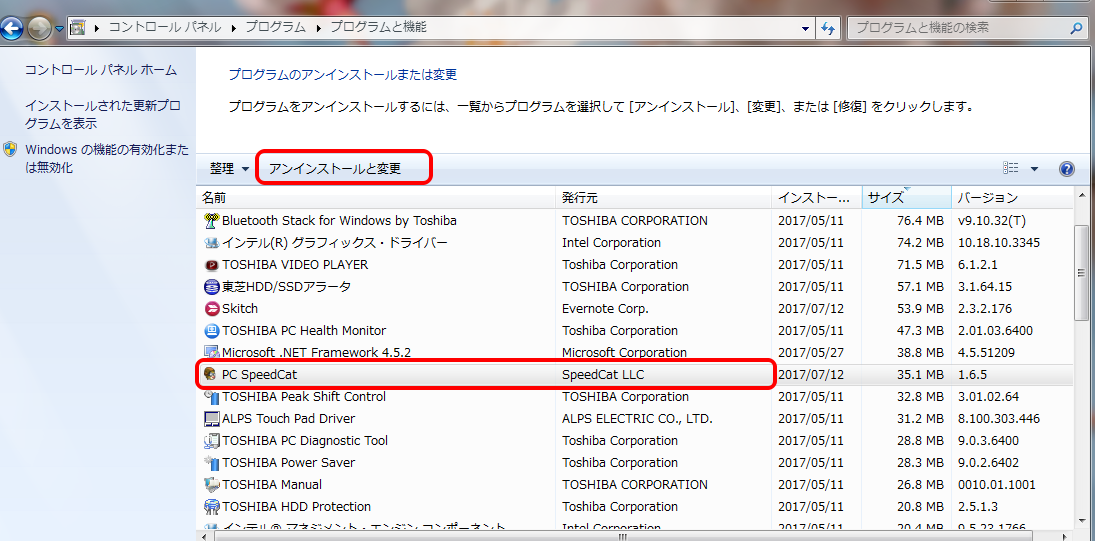Click the PC SpeedCat cat icon

click(x=211, y=375)
